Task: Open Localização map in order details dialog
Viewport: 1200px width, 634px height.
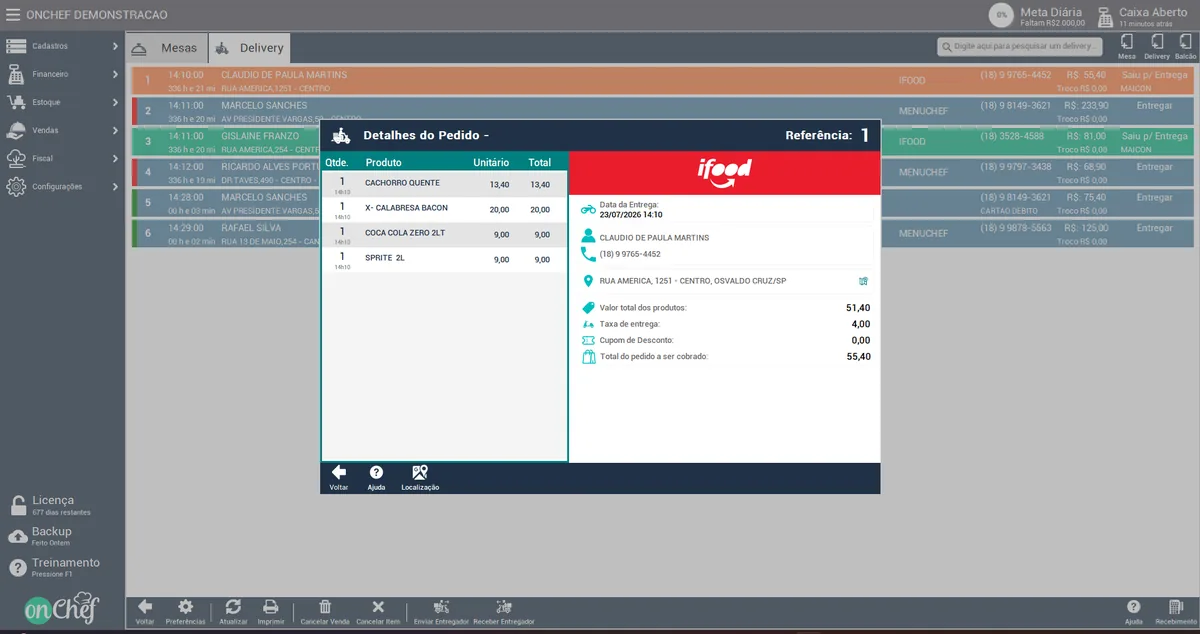Action: (x=420, y=477)
